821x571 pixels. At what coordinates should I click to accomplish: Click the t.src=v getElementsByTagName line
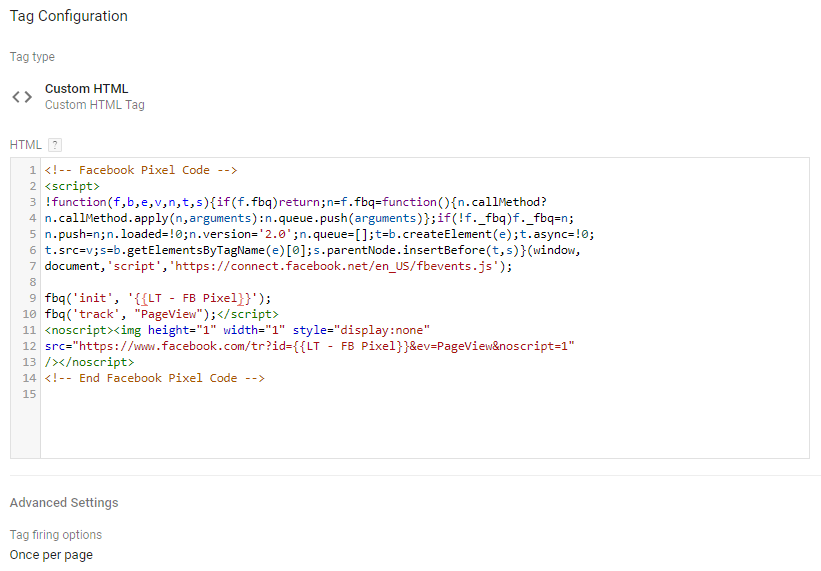(x=313, y=250)
